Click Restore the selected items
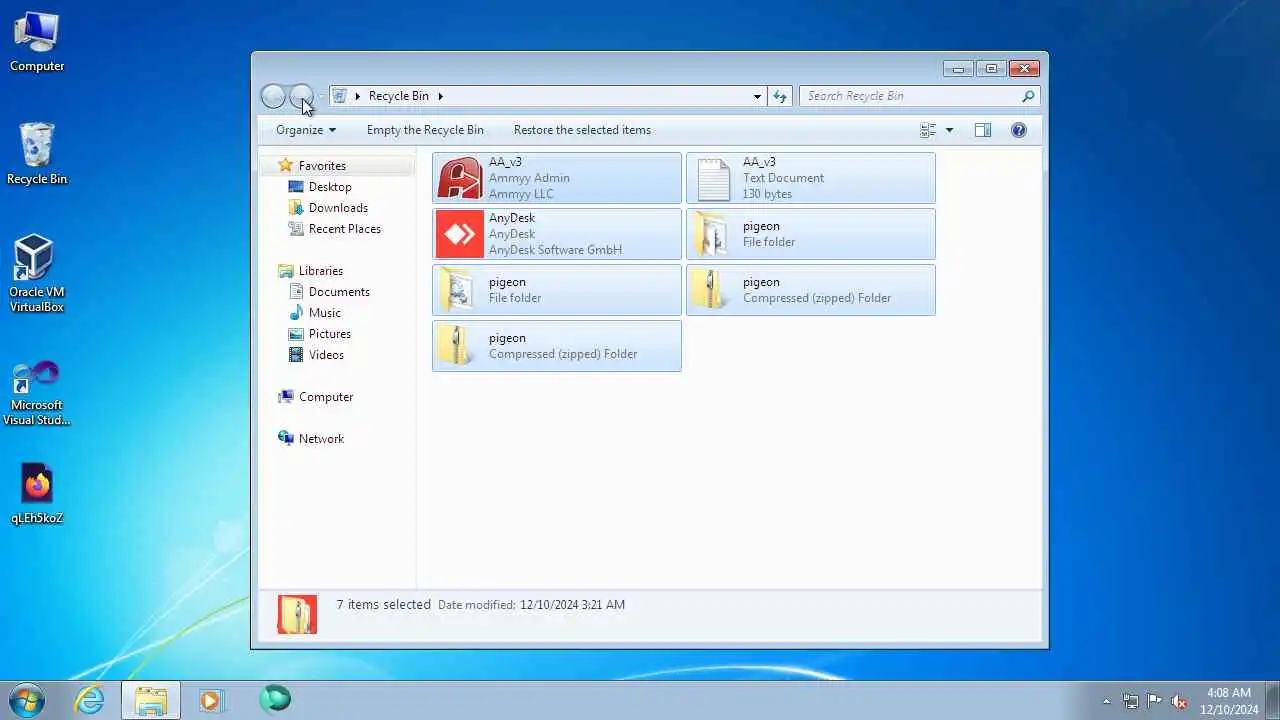Viewport: 1280px width, 720px height. (582, 130)
